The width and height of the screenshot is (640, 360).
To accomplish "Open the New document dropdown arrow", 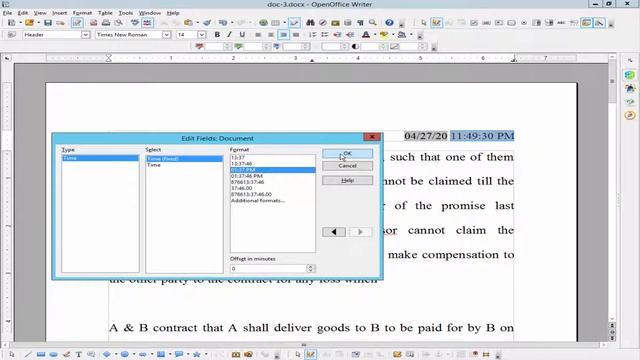I will (20, 23).
